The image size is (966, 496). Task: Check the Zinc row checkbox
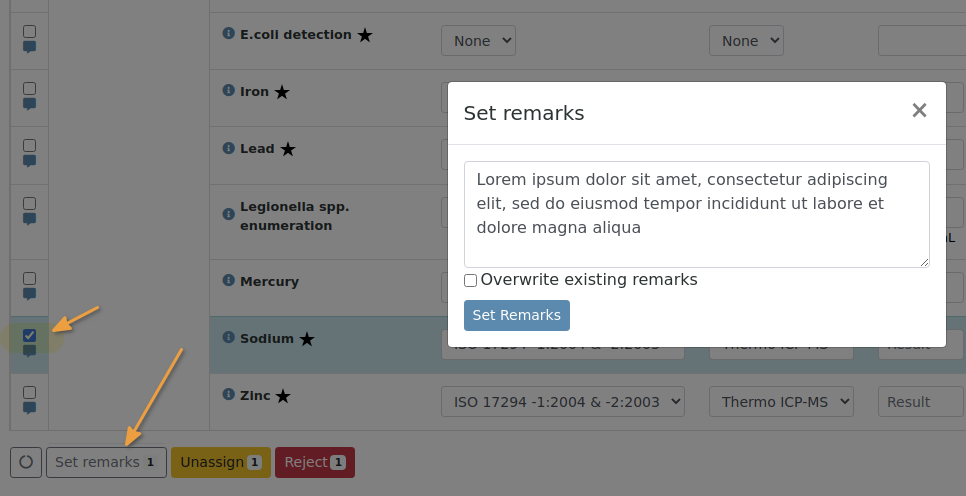pyautogui.click(x=29, y=392)
